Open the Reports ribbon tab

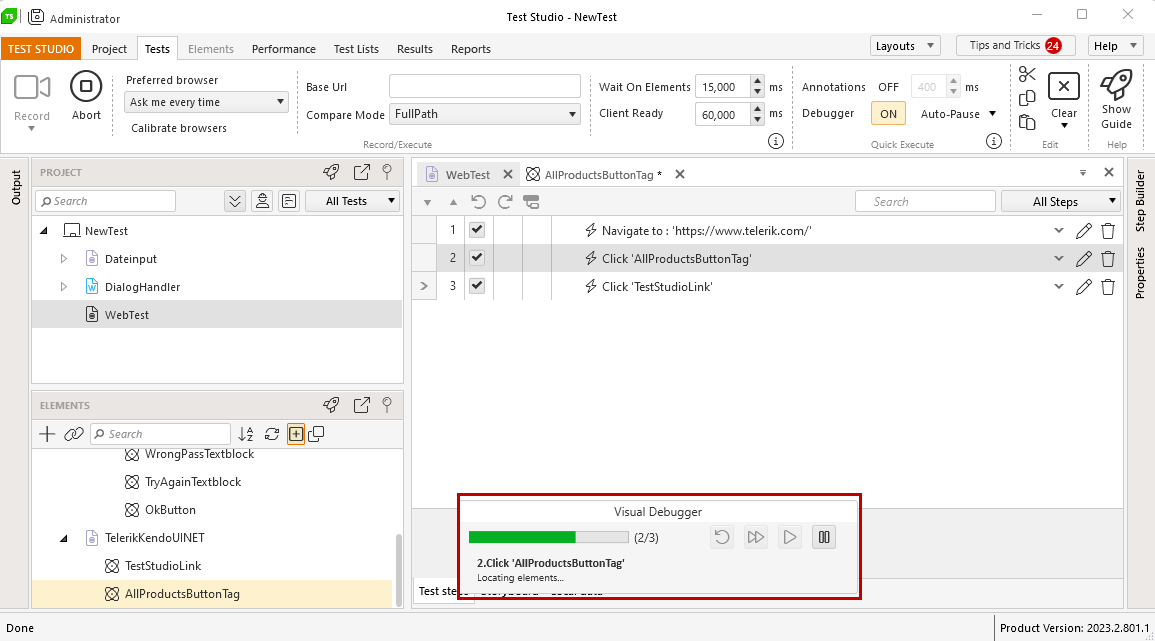(x=471, y=49)
